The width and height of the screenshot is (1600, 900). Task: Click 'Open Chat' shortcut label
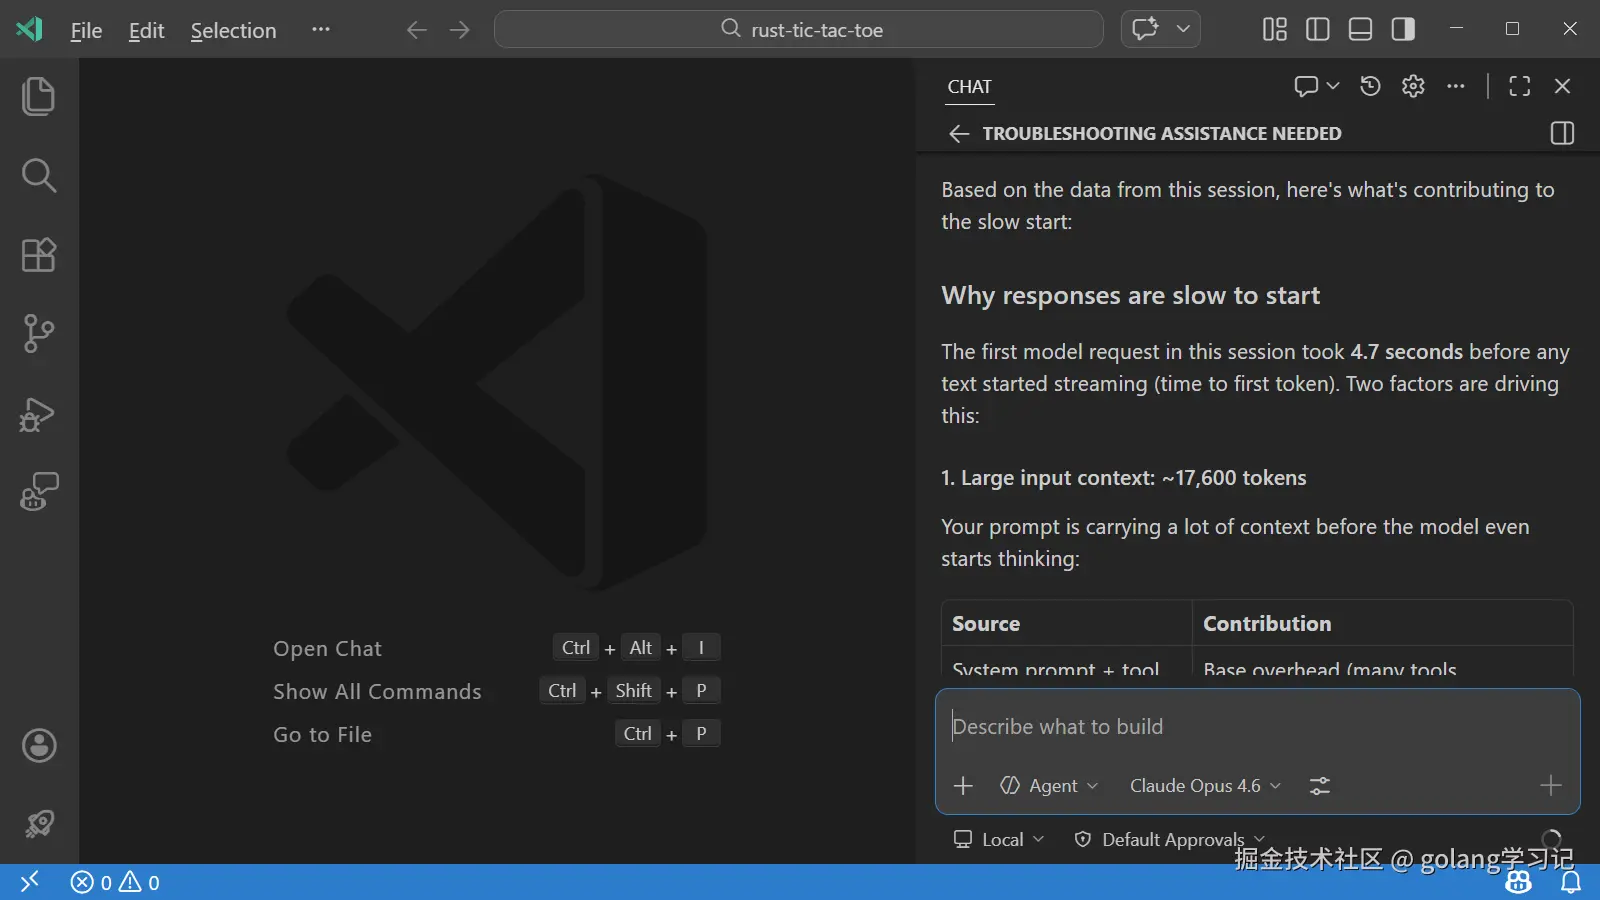tap(328, 649)
